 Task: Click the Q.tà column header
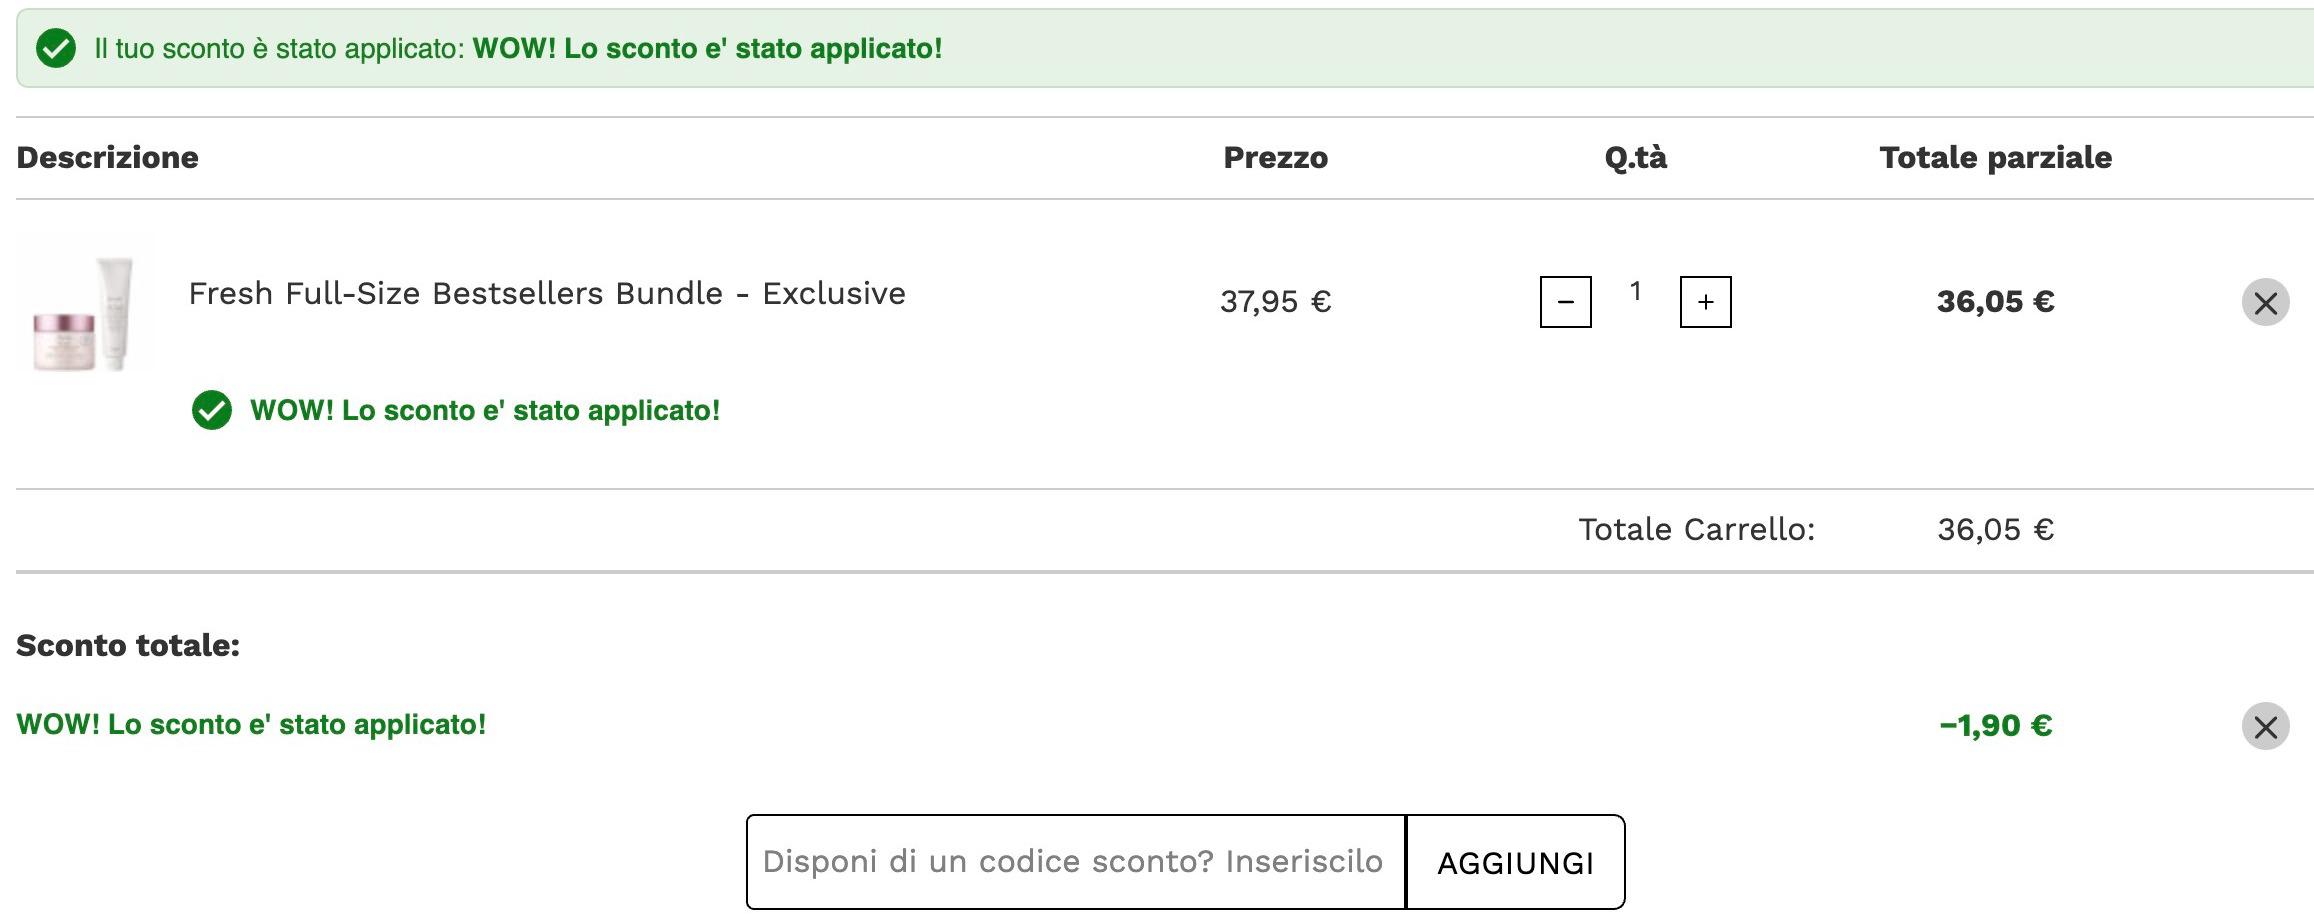(1635, 158)
